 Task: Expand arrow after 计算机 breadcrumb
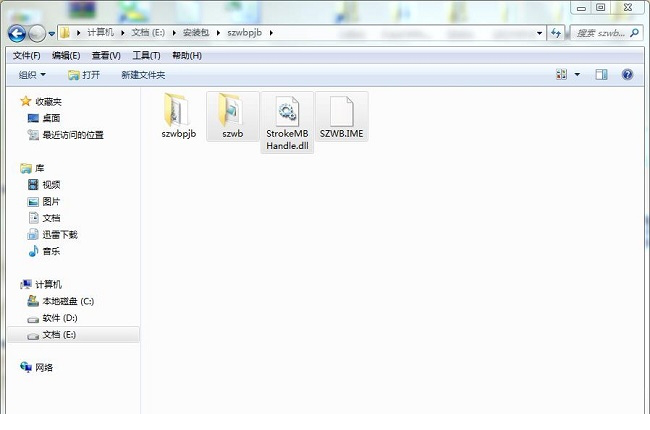coord(123,33)
